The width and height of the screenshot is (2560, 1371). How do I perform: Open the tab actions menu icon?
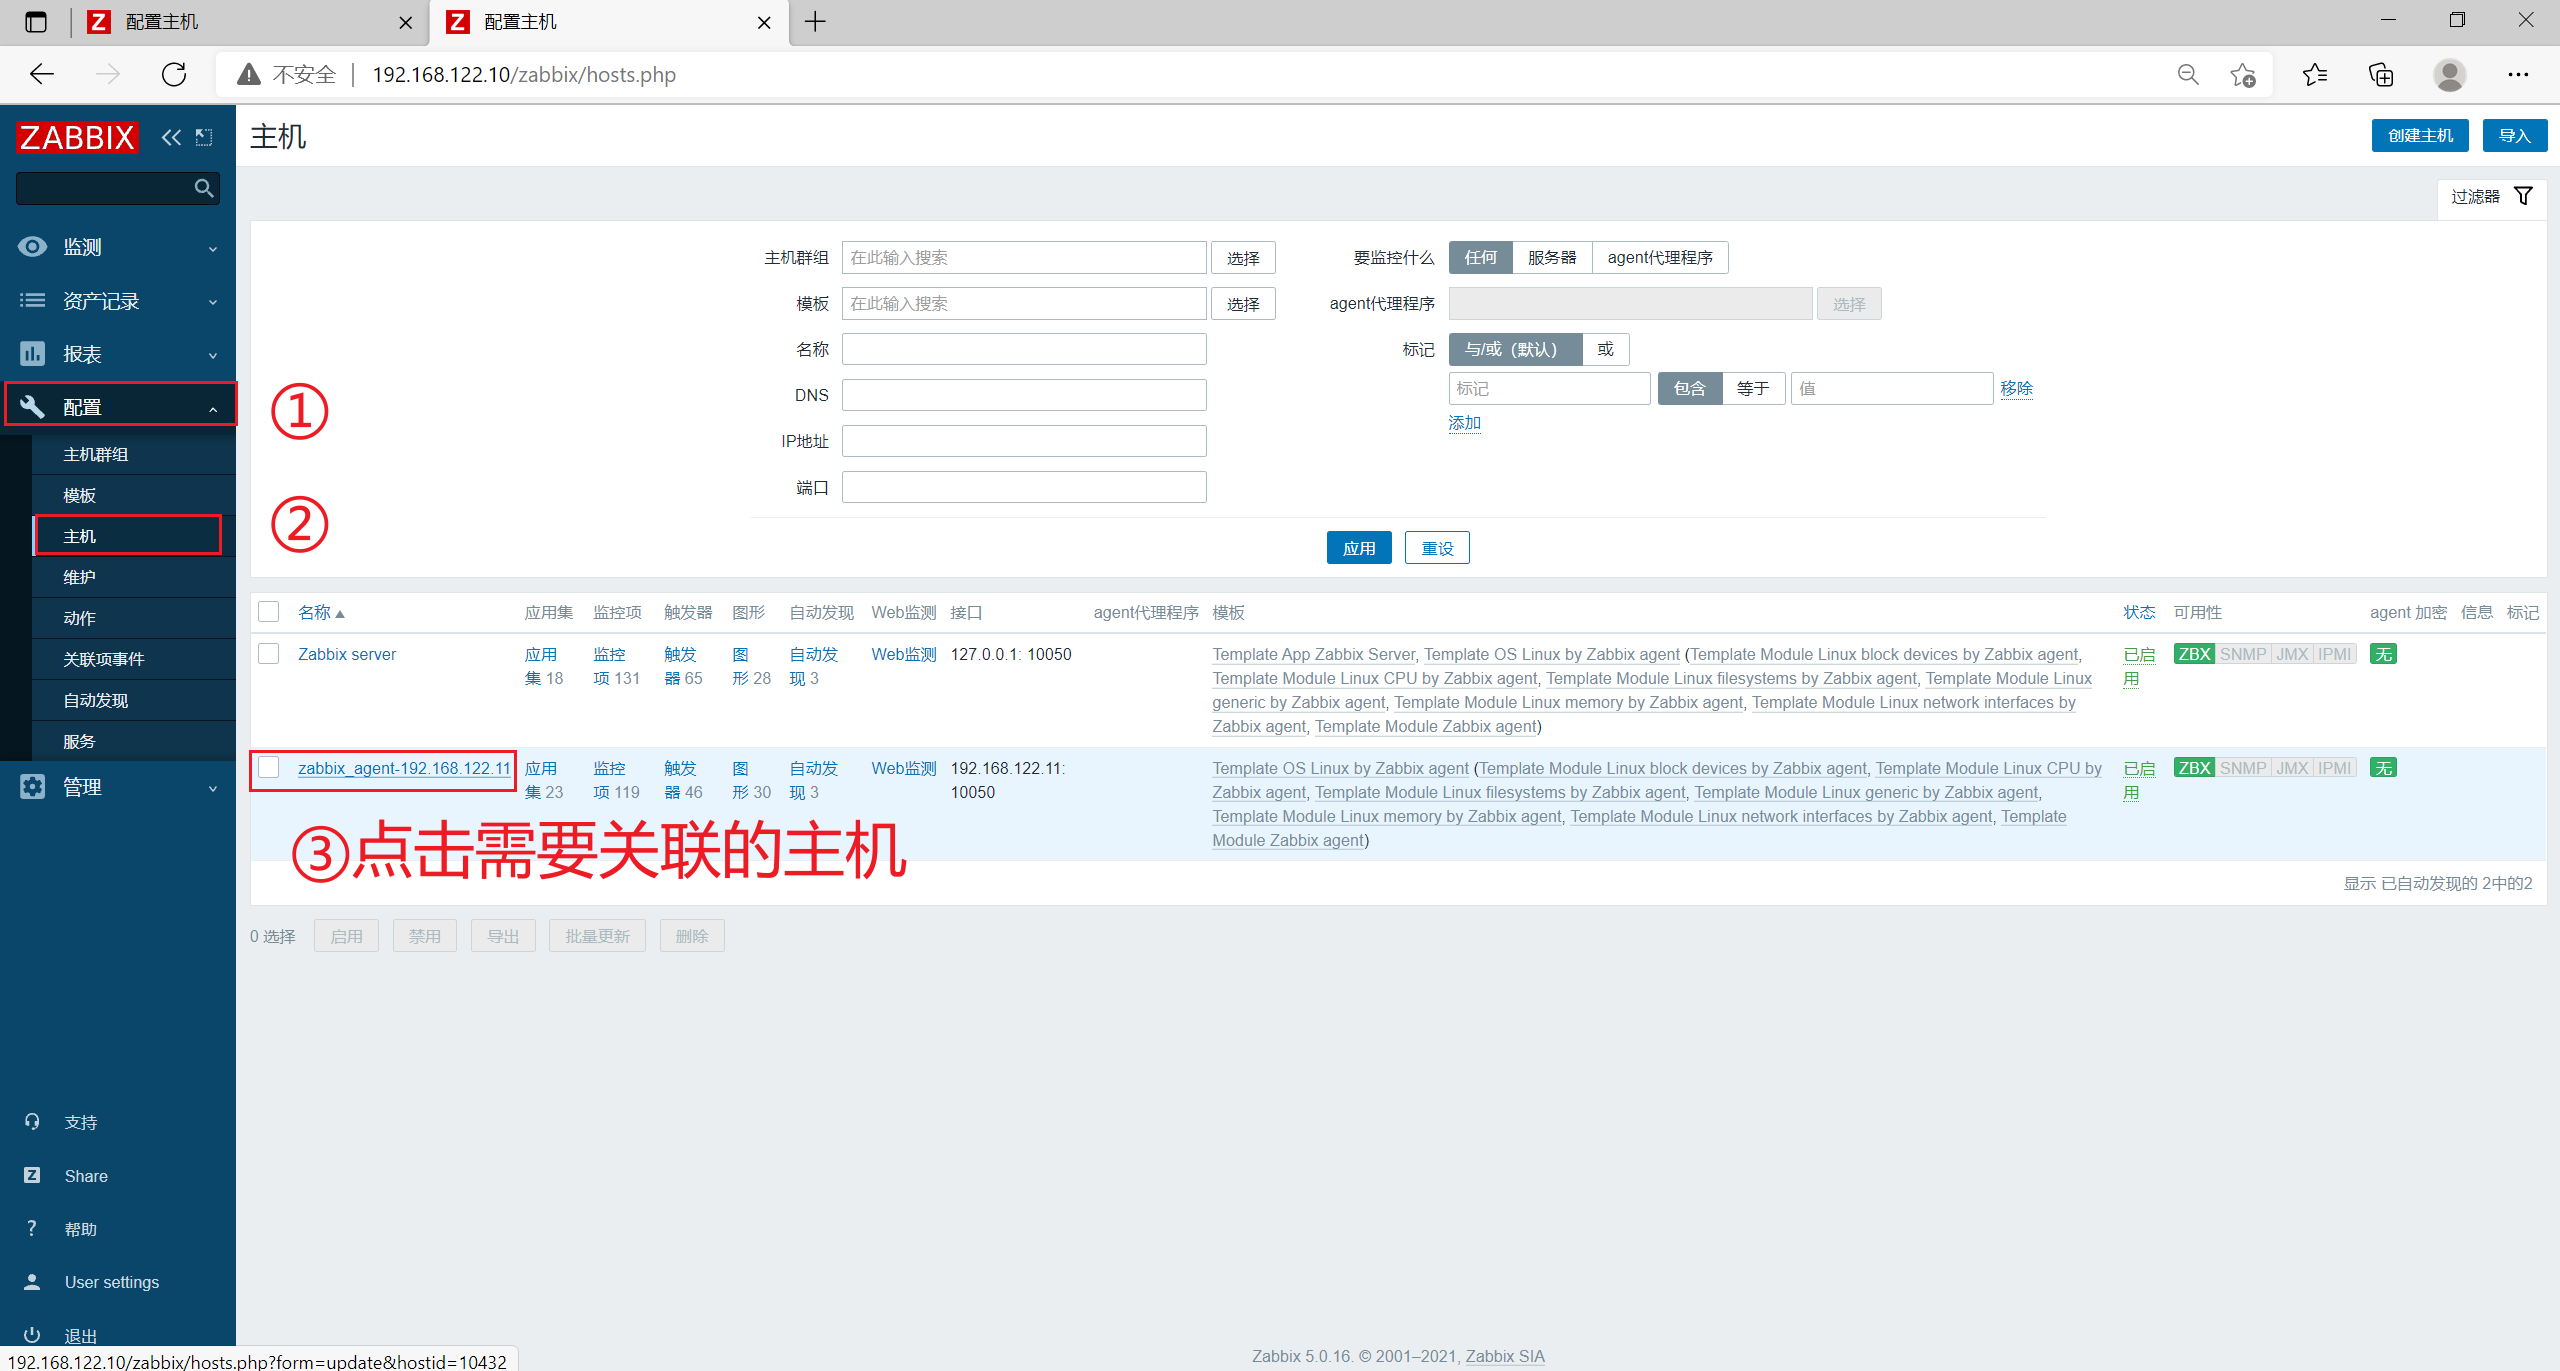point(36,22)
